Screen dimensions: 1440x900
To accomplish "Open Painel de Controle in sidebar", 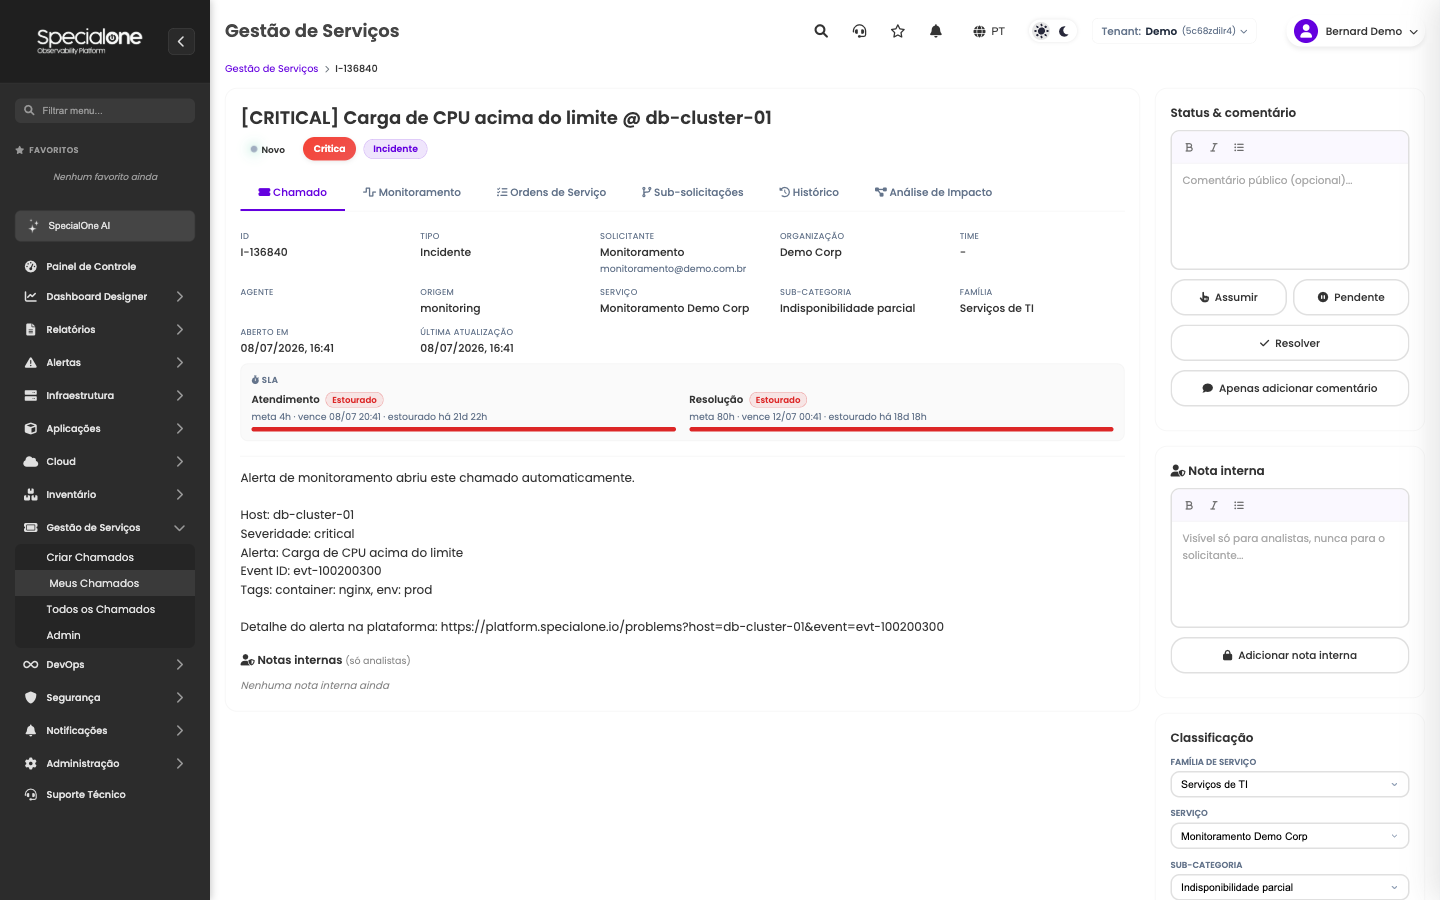I will coord(105,266).
